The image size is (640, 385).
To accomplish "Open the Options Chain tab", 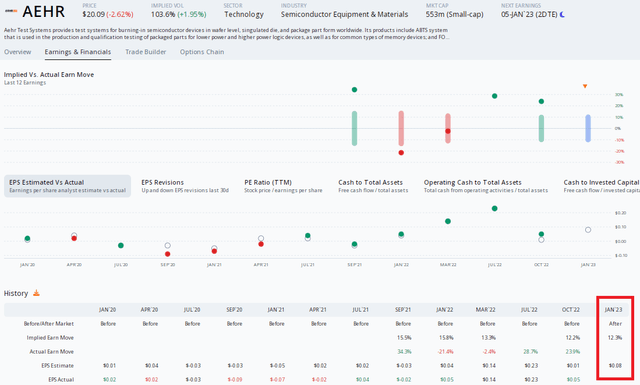I will pyautogui.click(x=202, y=52).
